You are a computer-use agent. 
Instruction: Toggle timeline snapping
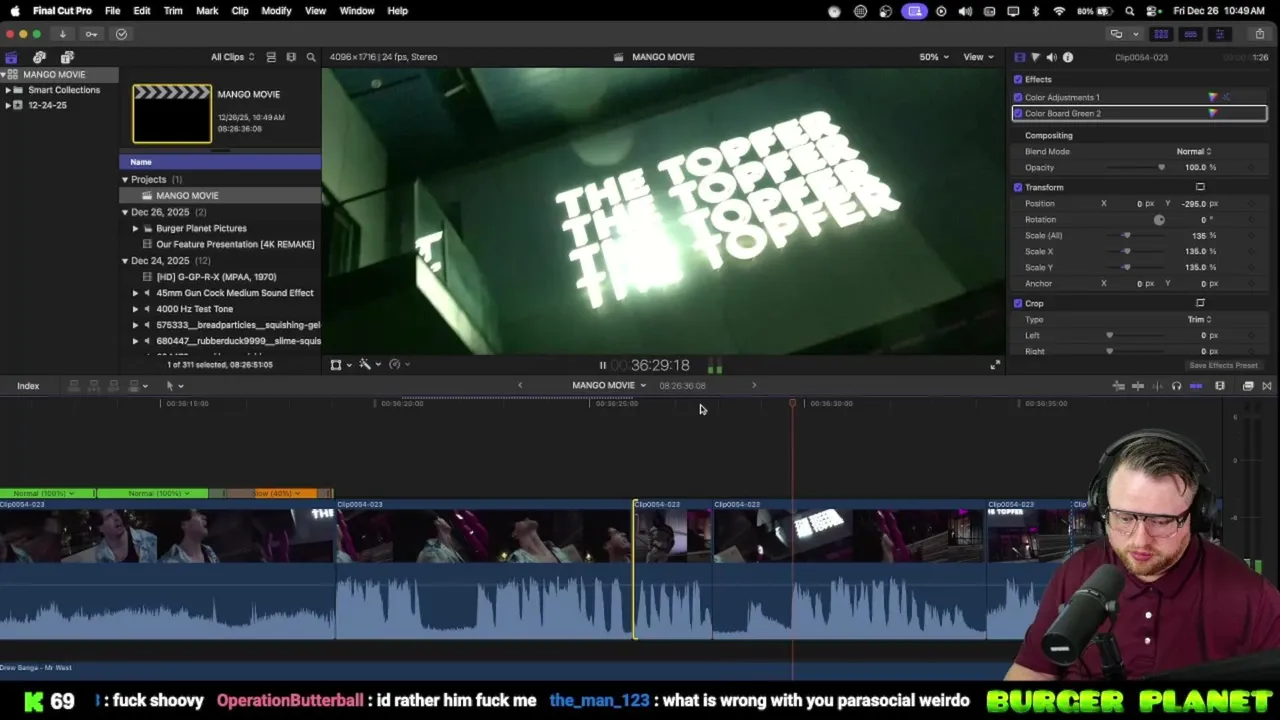point(1196,386)
